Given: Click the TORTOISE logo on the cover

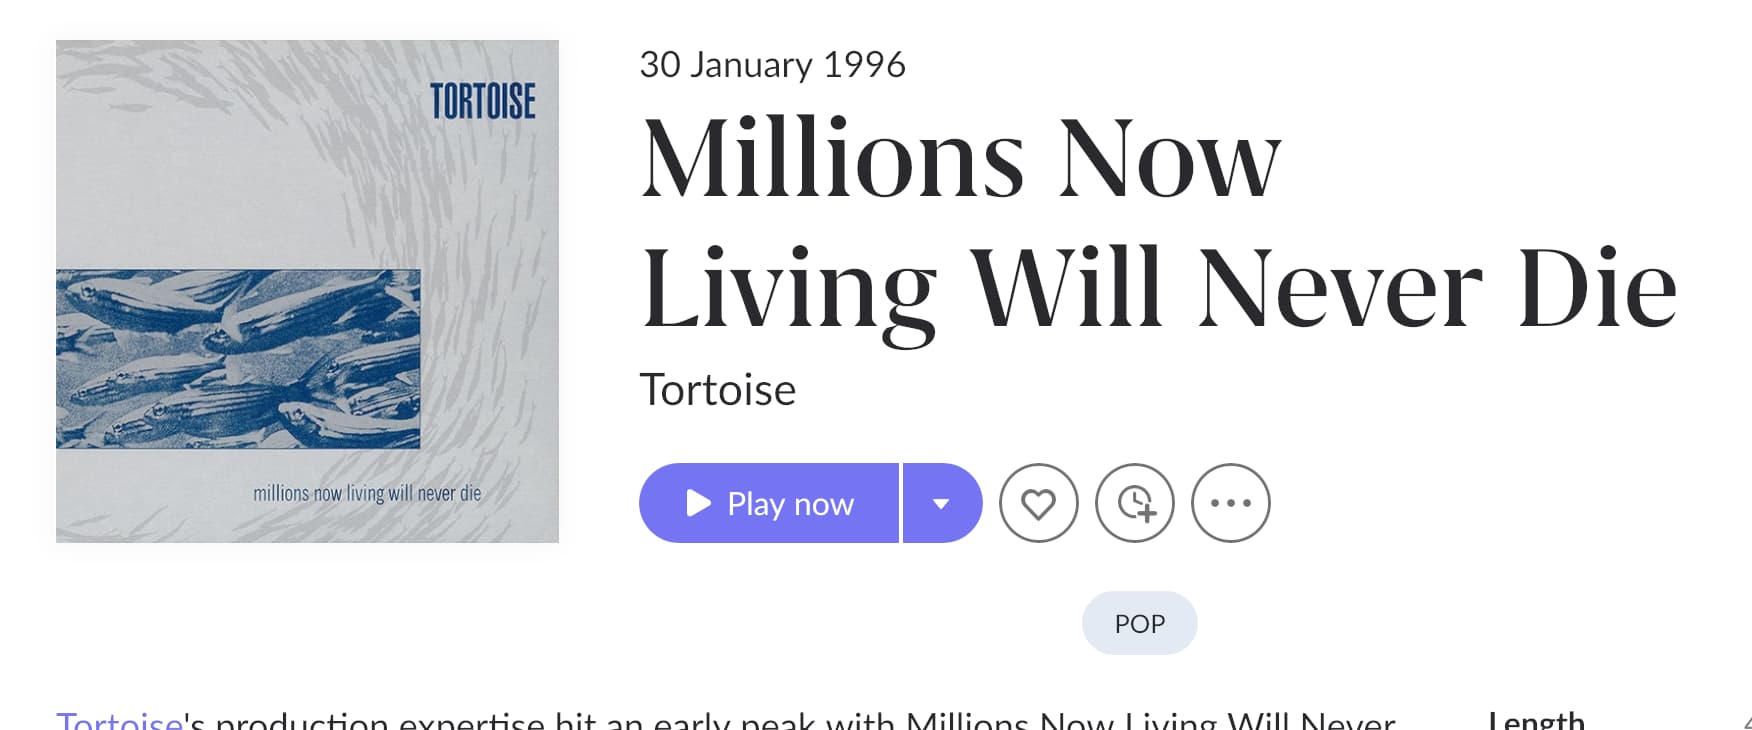Looking at the screenshot, I should pyautogui.click(x=482, y=101).
